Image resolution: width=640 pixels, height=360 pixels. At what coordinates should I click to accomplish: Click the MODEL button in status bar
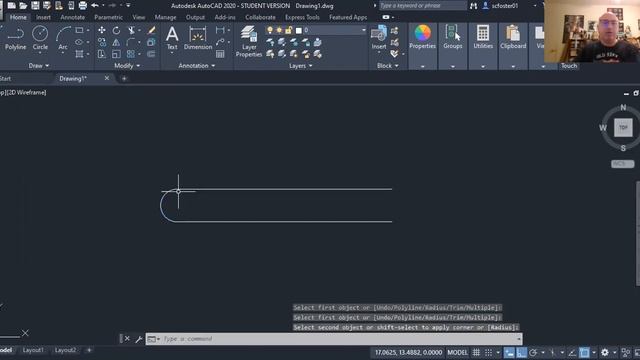coord(457,352)
